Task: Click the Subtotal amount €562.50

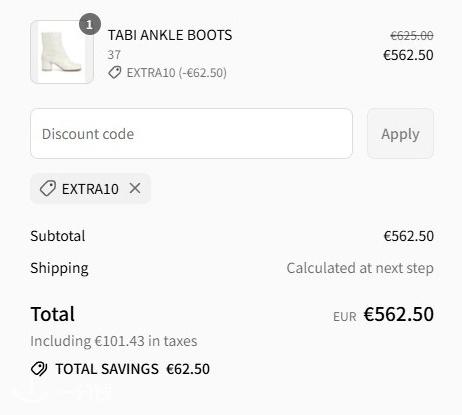Action: pos(409,236)
